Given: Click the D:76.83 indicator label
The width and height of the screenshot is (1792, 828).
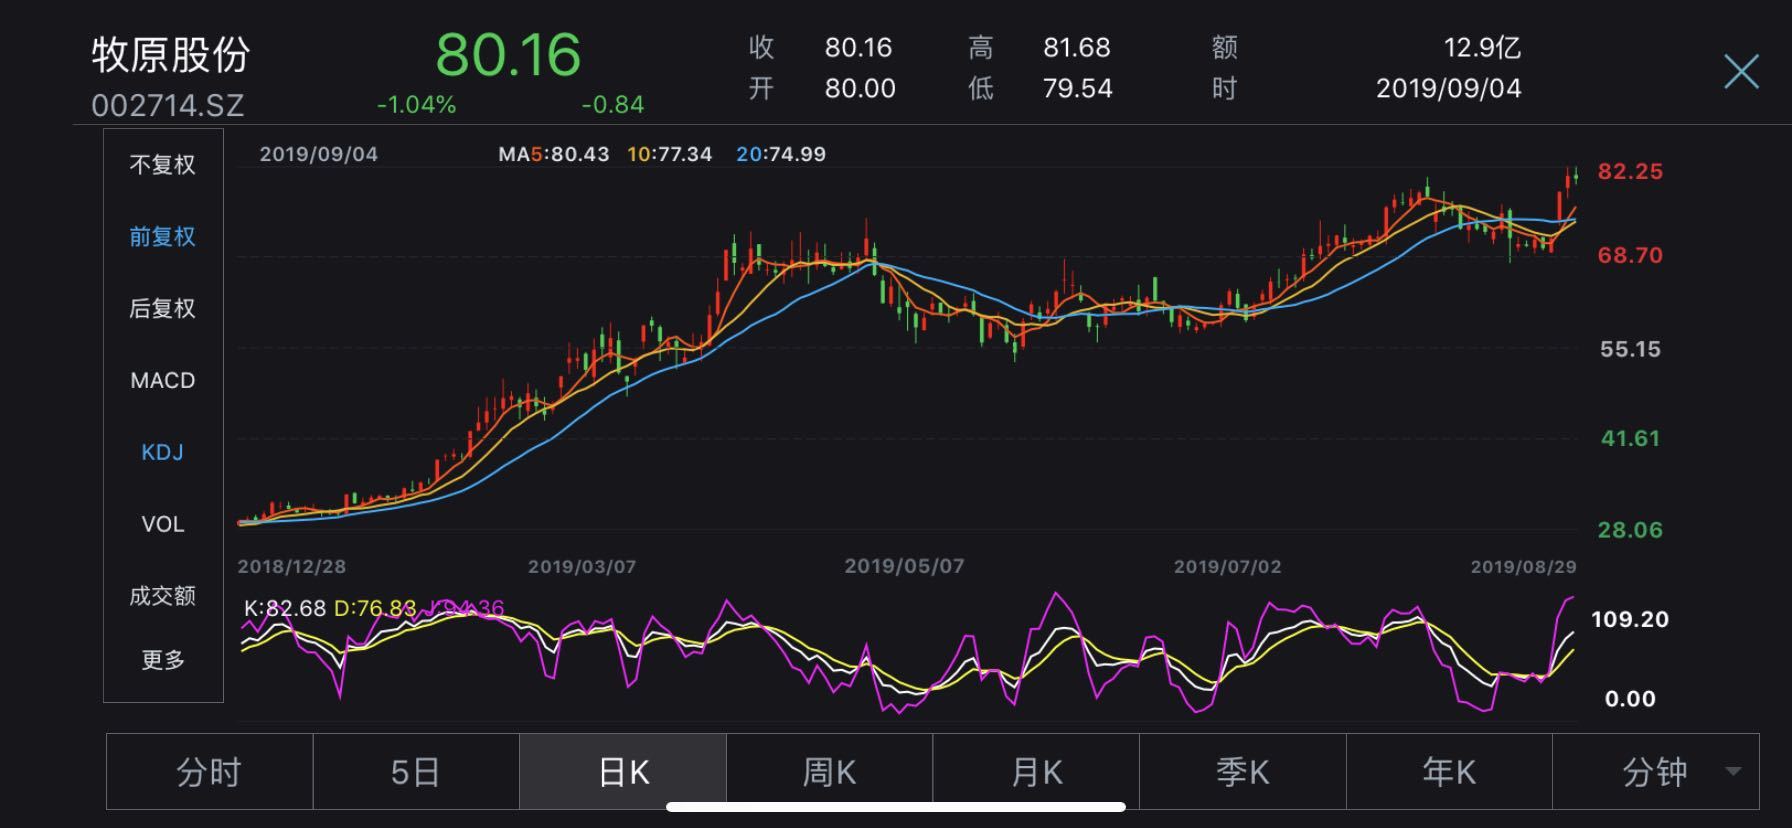Looking at the screenshot, I should (375, 609).
